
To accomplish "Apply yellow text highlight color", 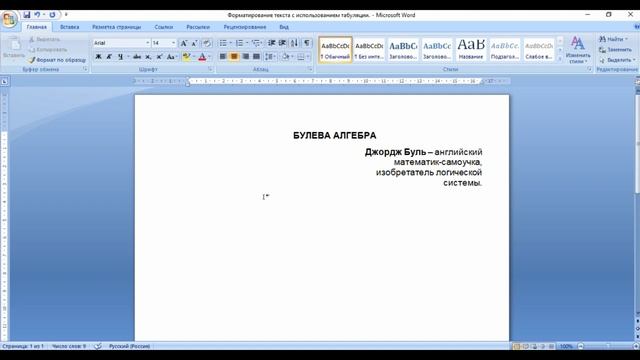I will 186,57.
